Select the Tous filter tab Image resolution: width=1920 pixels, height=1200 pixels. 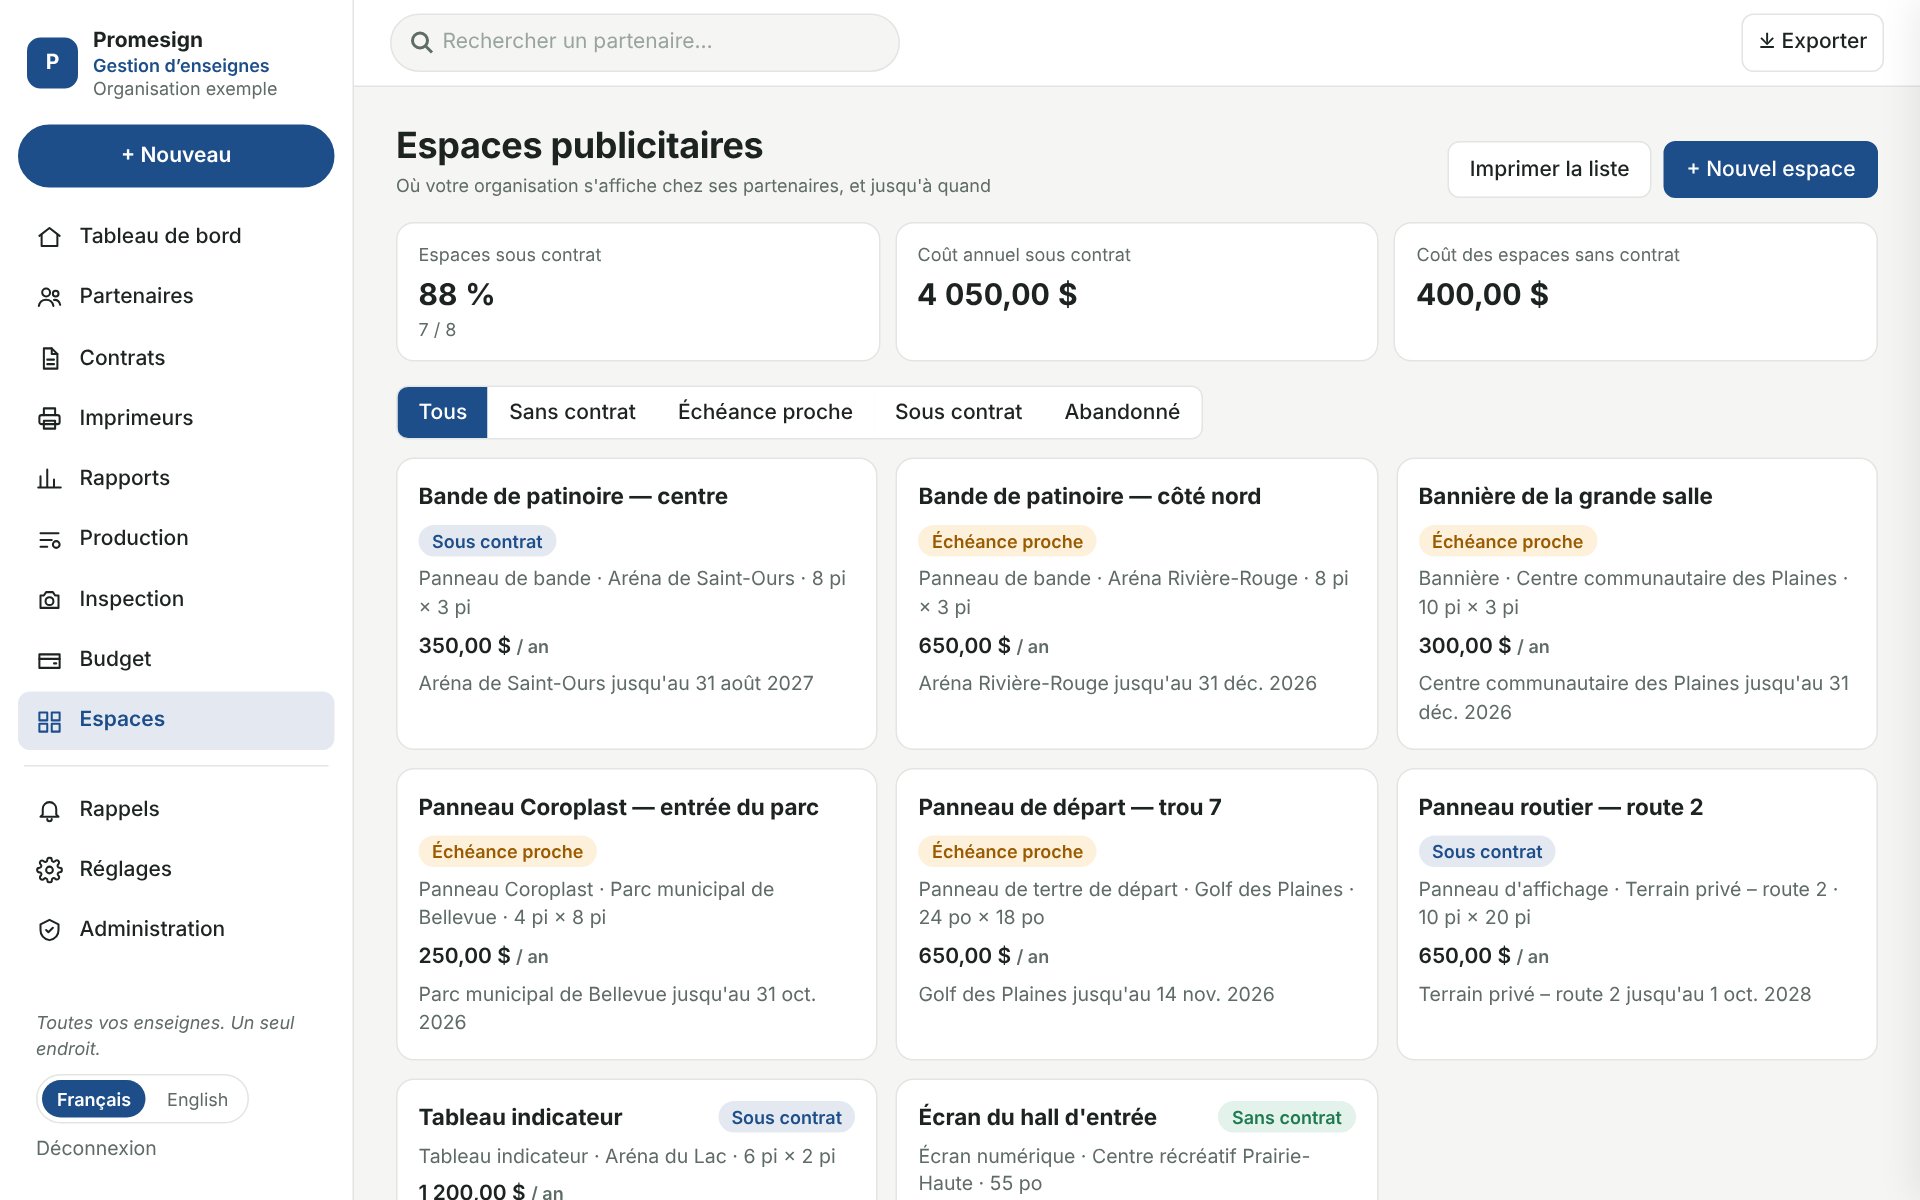coord(442,412)
